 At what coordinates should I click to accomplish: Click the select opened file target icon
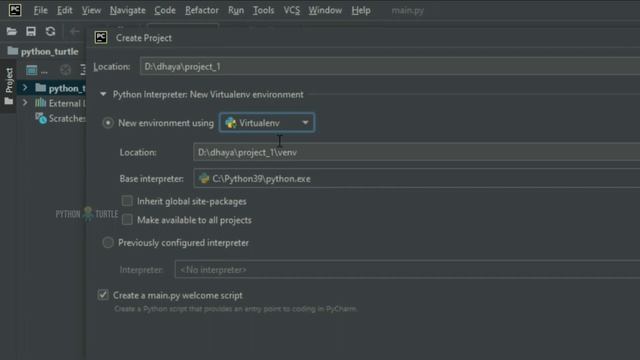coord(65,71)
